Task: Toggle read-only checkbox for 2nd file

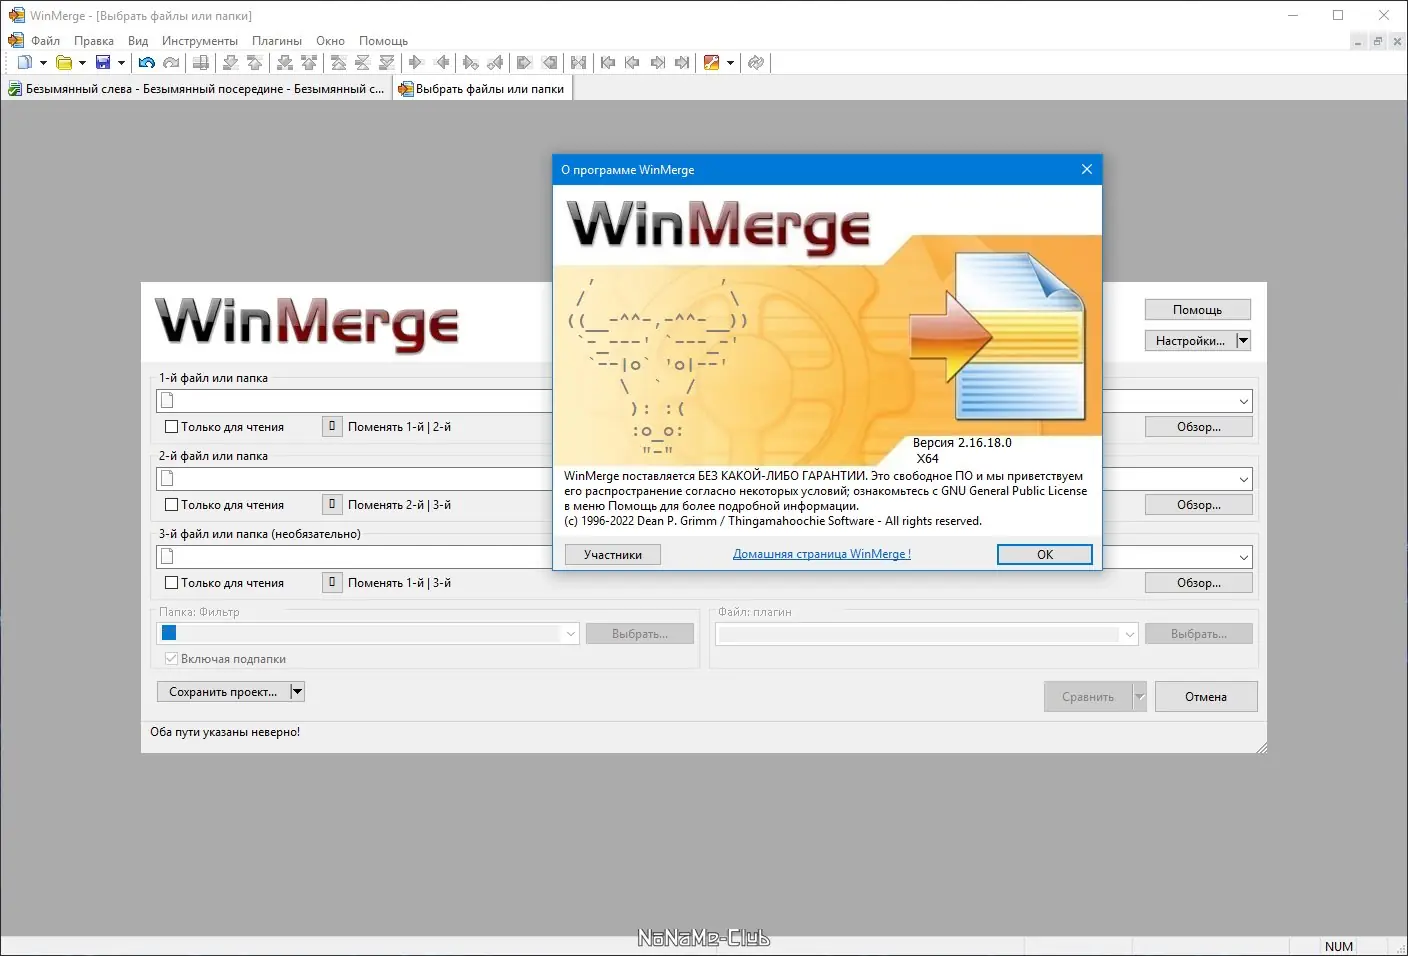Action: point(171,505)
